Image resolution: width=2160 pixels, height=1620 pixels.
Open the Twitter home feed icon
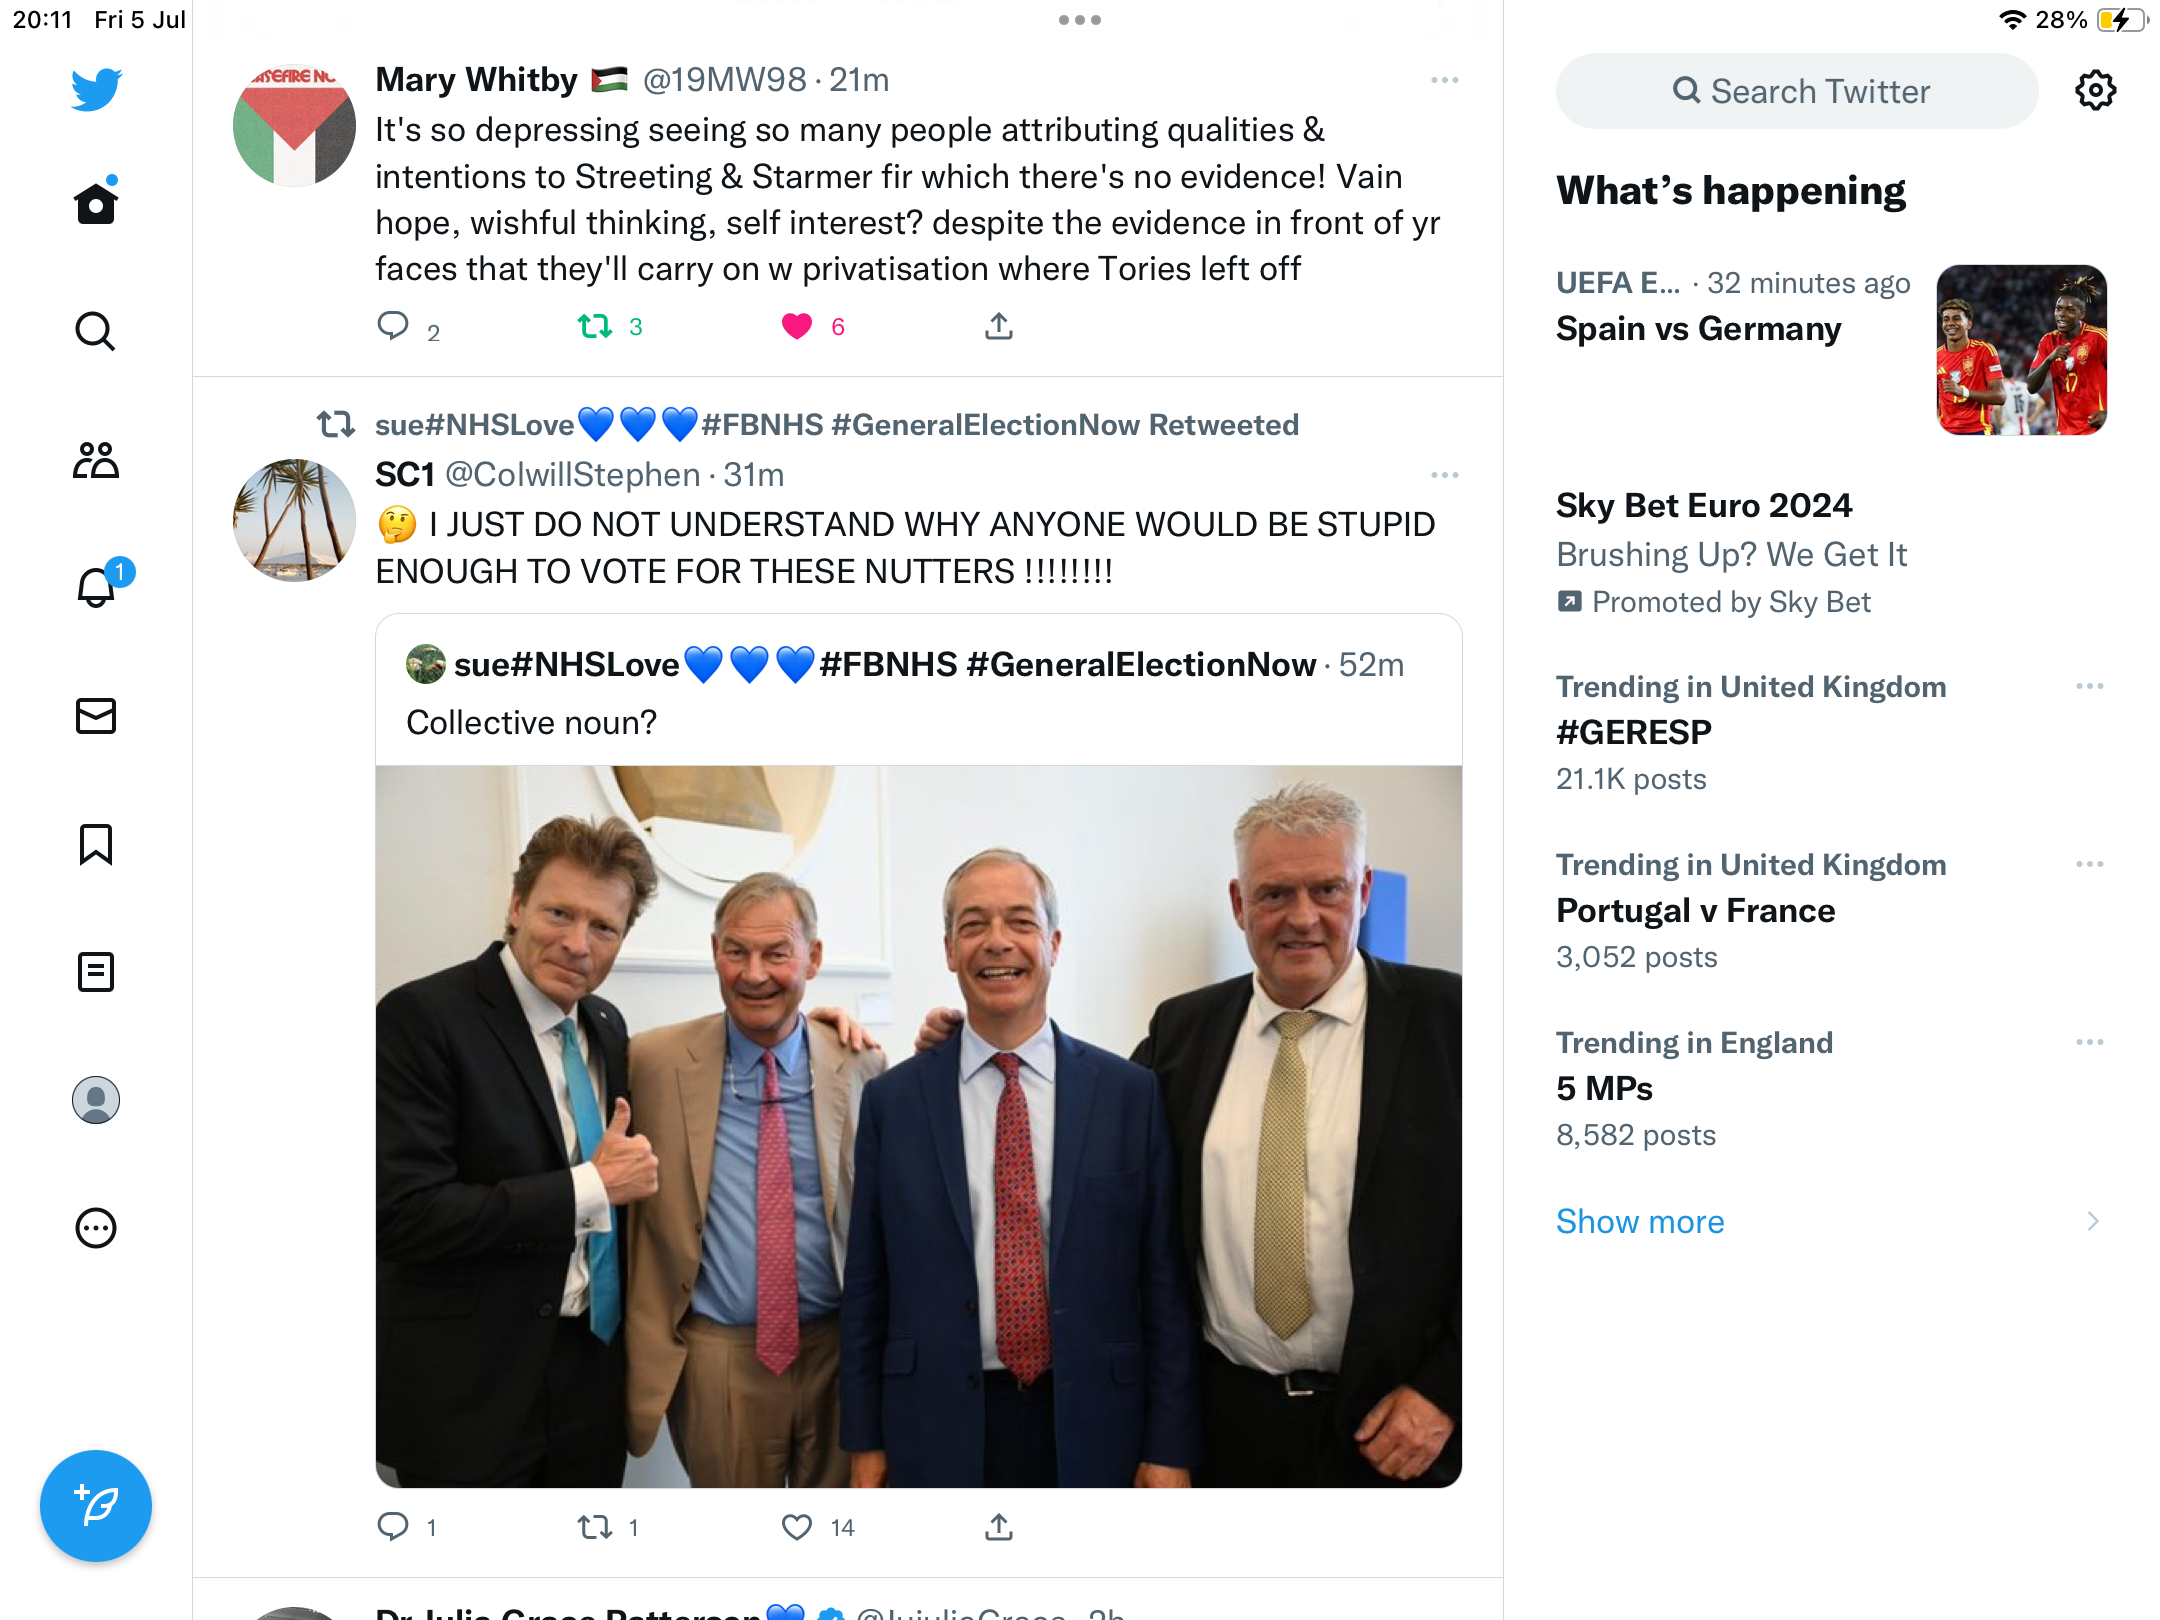tap(96, 203)
